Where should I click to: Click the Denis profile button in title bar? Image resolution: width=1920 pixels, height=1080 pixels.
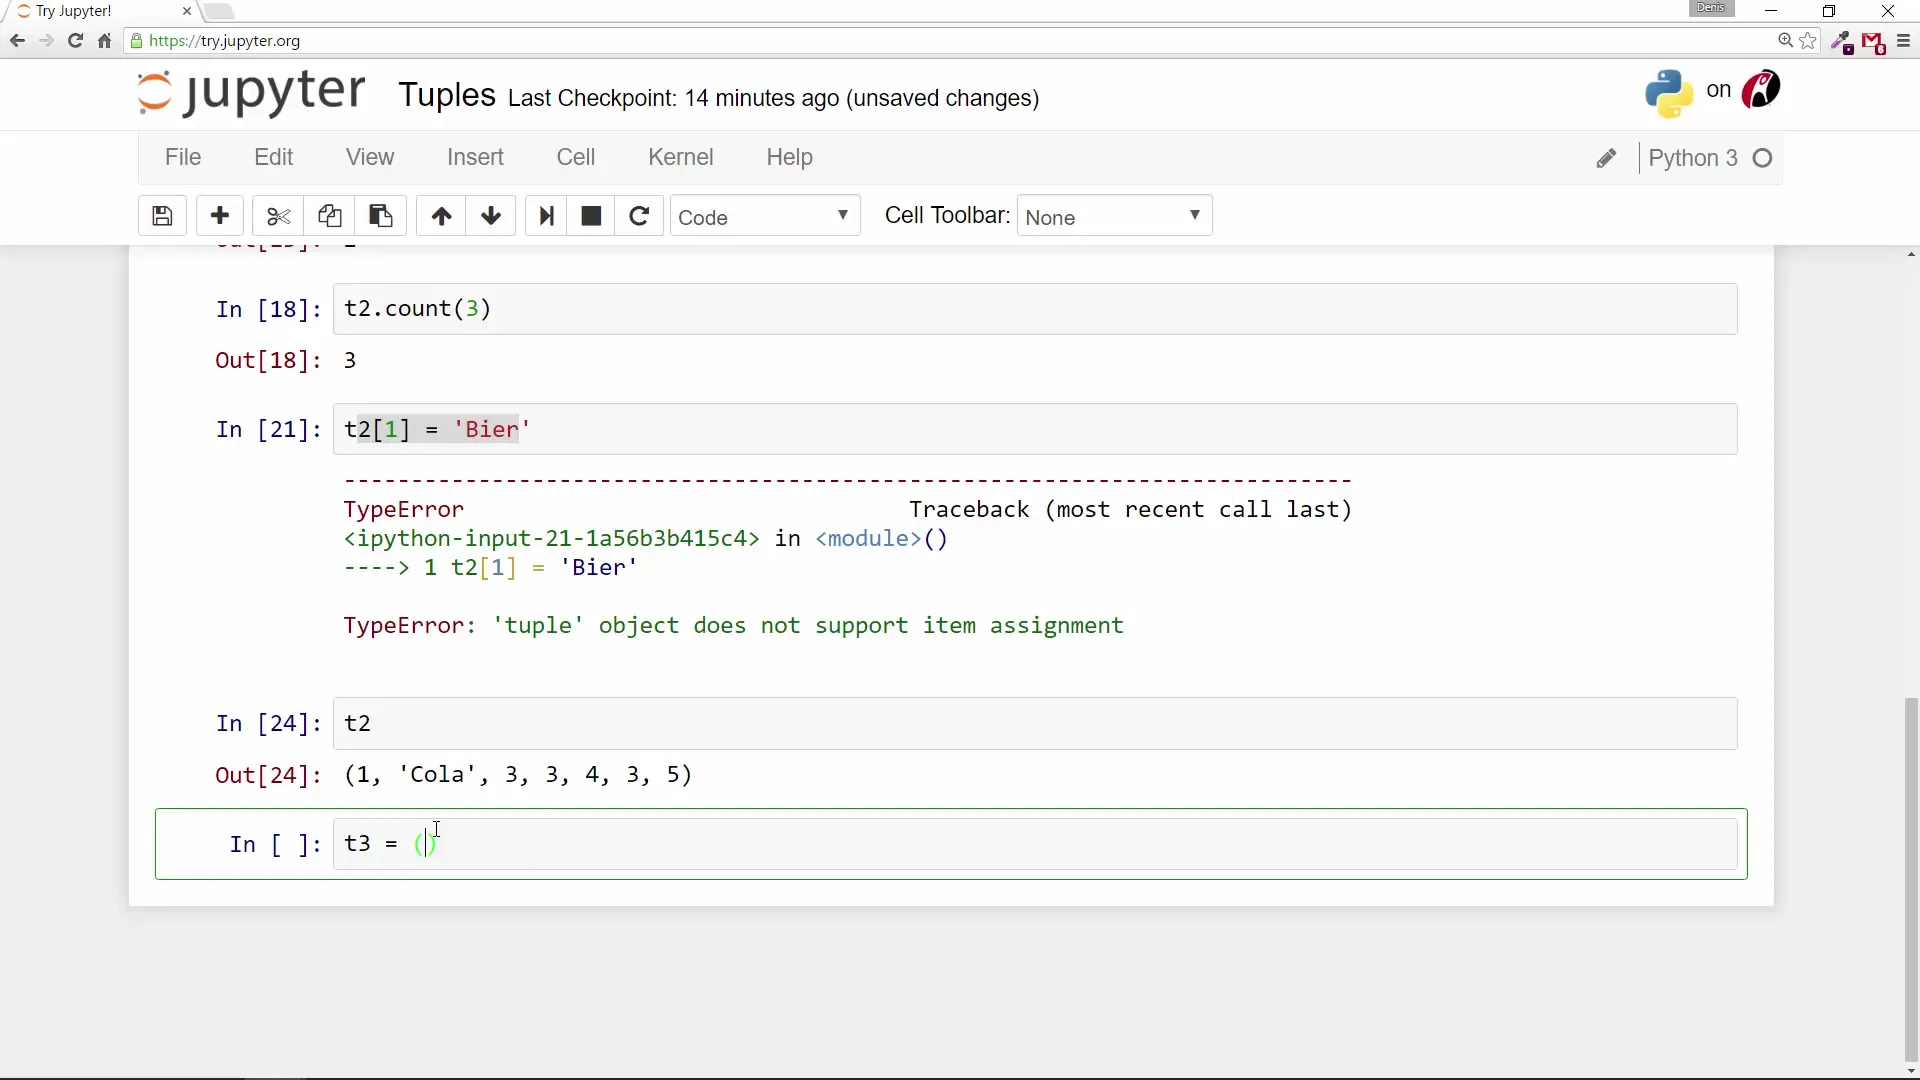[x=1711, y=8]
